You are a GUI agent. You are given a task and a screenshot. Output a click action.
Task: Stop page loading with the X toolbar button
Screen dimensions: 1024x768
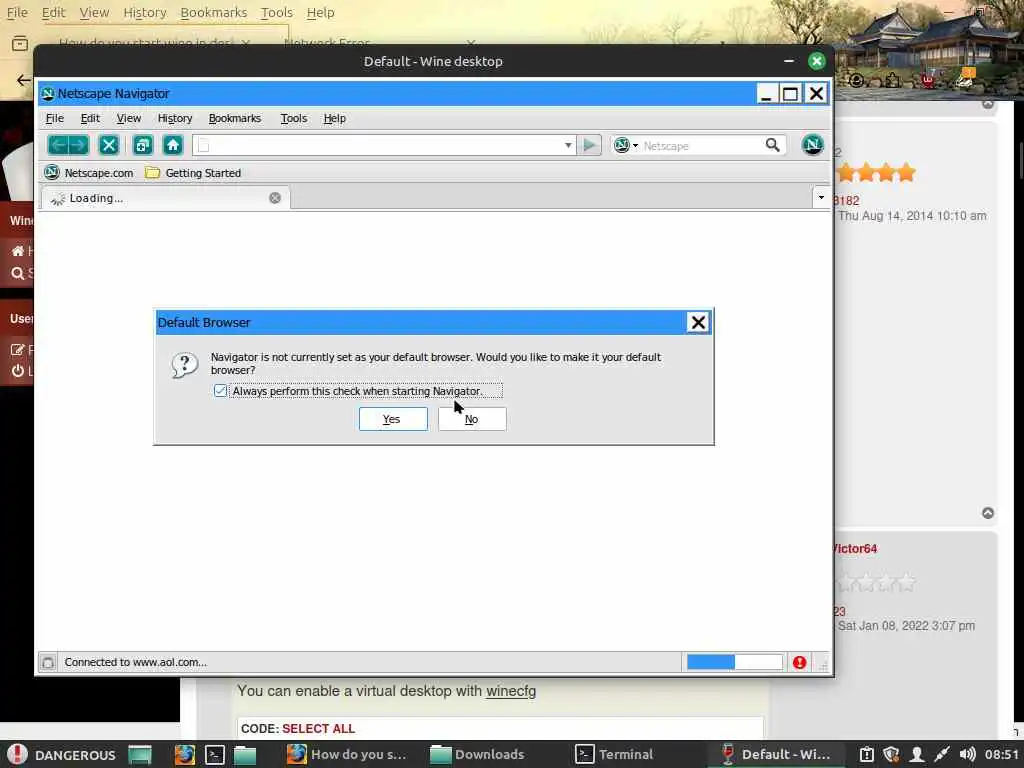109,145
